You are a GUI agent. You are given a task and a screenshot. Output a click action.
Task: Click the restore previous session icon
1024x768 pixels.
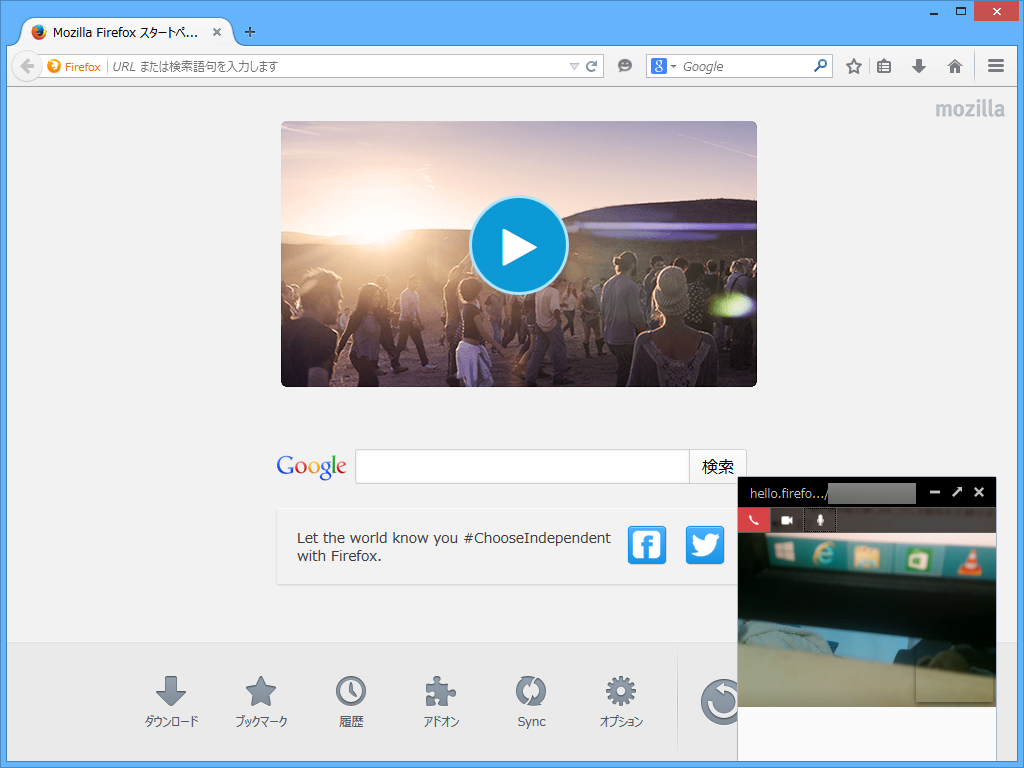click(720, 702)
